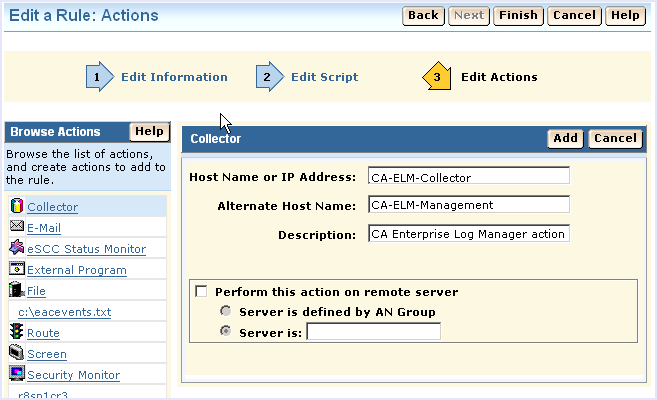Click the E-Mail envelope icon

coord(16,228)
